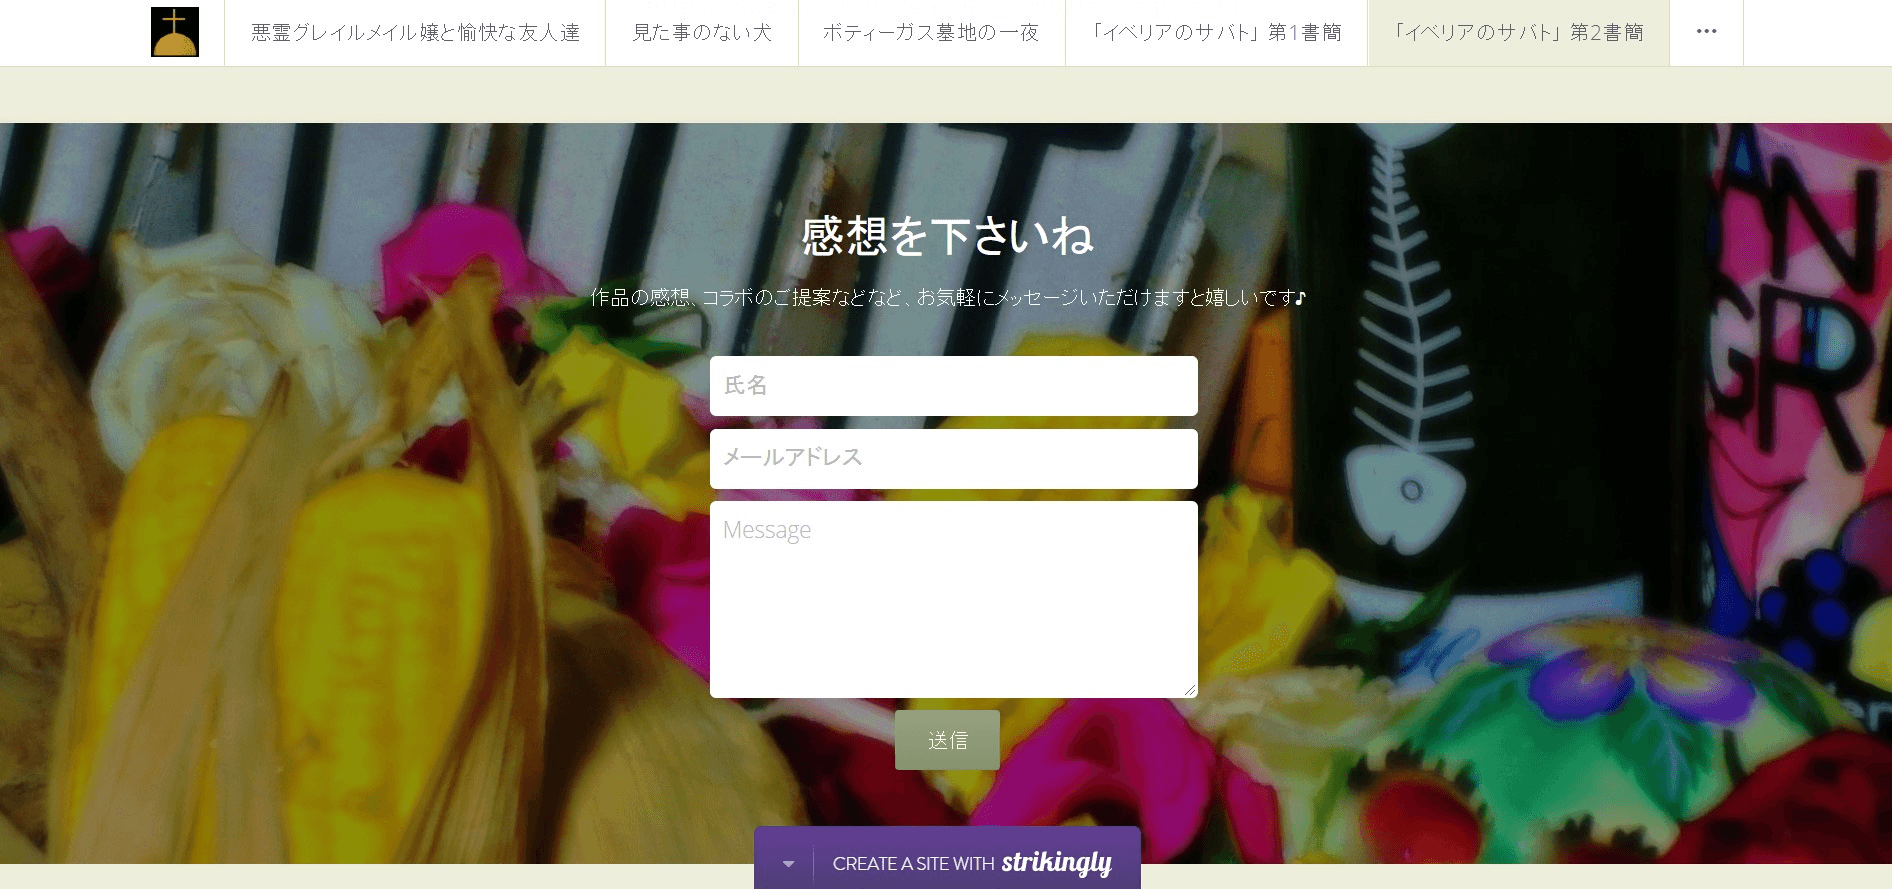Open the 悪霊グレイルメイル嬢と愉快な友人達 menu item

(415, 33)
